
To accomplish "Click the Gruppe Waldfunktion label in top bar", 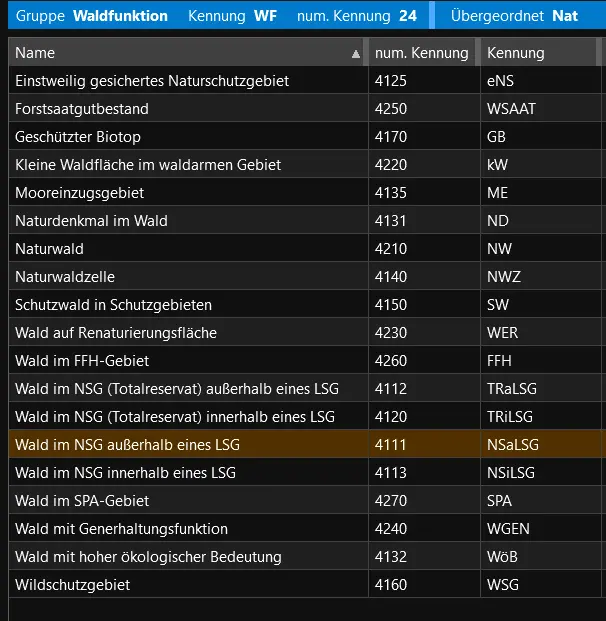I will click(x=92, y=16).
